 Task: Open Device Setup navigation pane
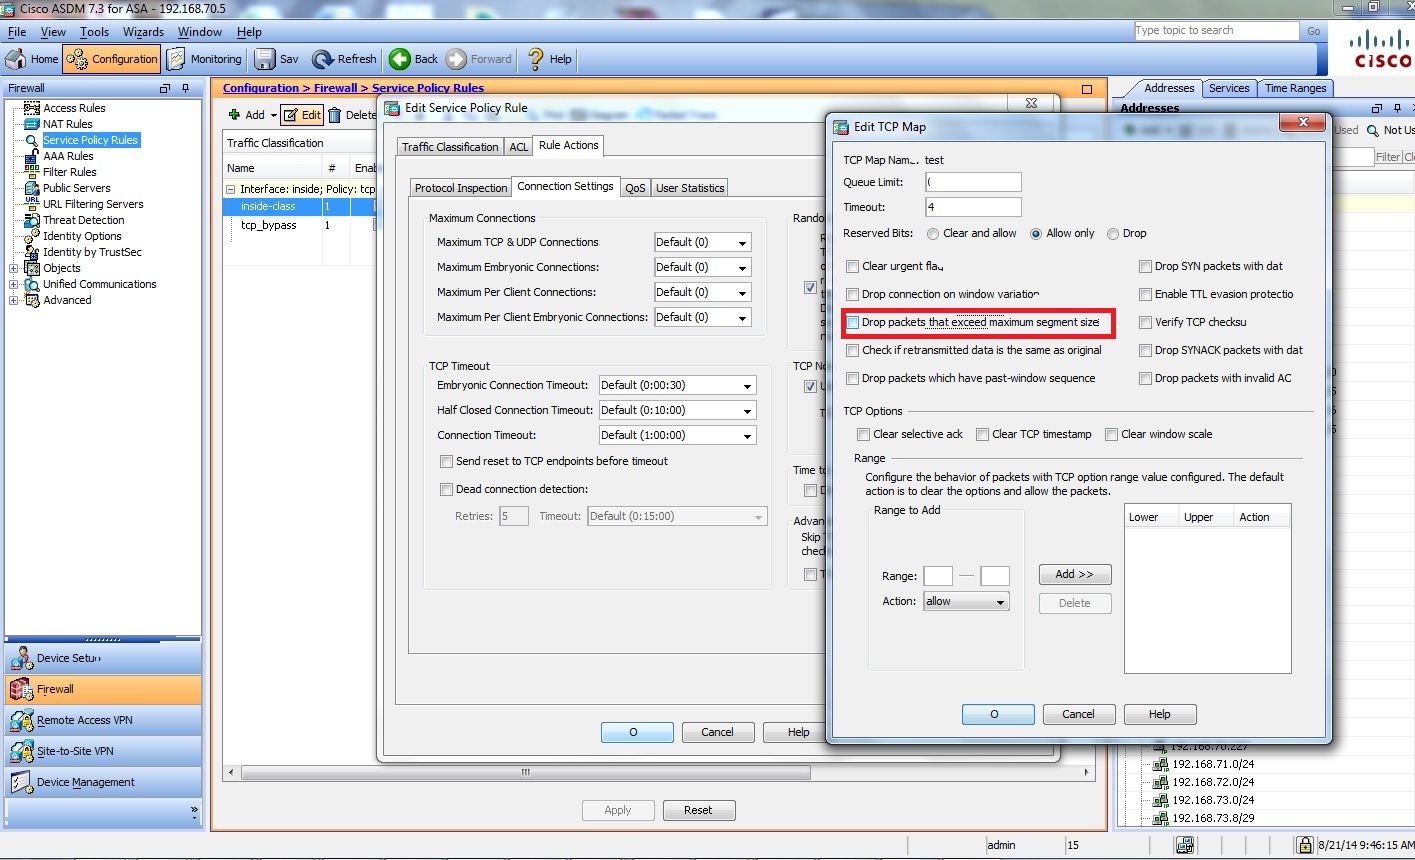coord(103,658)
